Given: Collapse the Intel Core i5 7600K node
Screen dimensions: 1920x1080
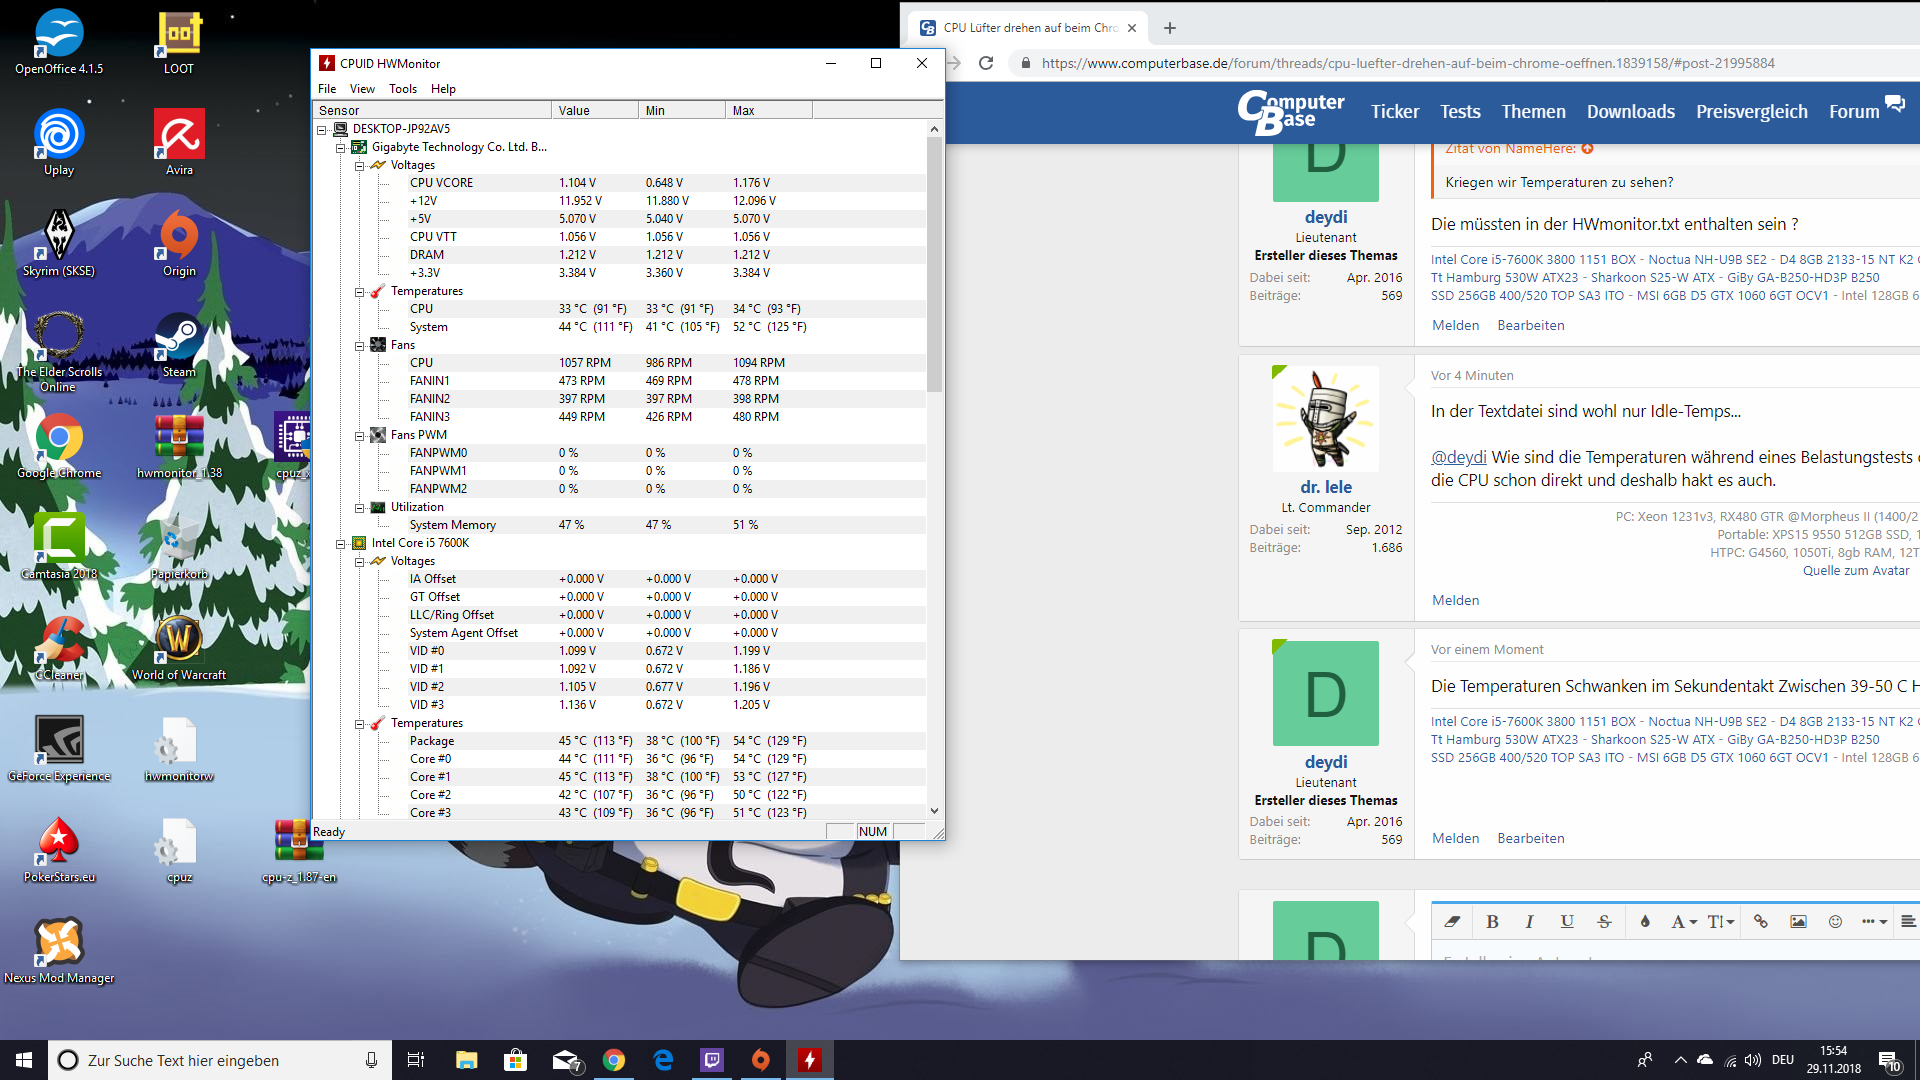Looking at the screenshot, I should (x=341, y=544).
